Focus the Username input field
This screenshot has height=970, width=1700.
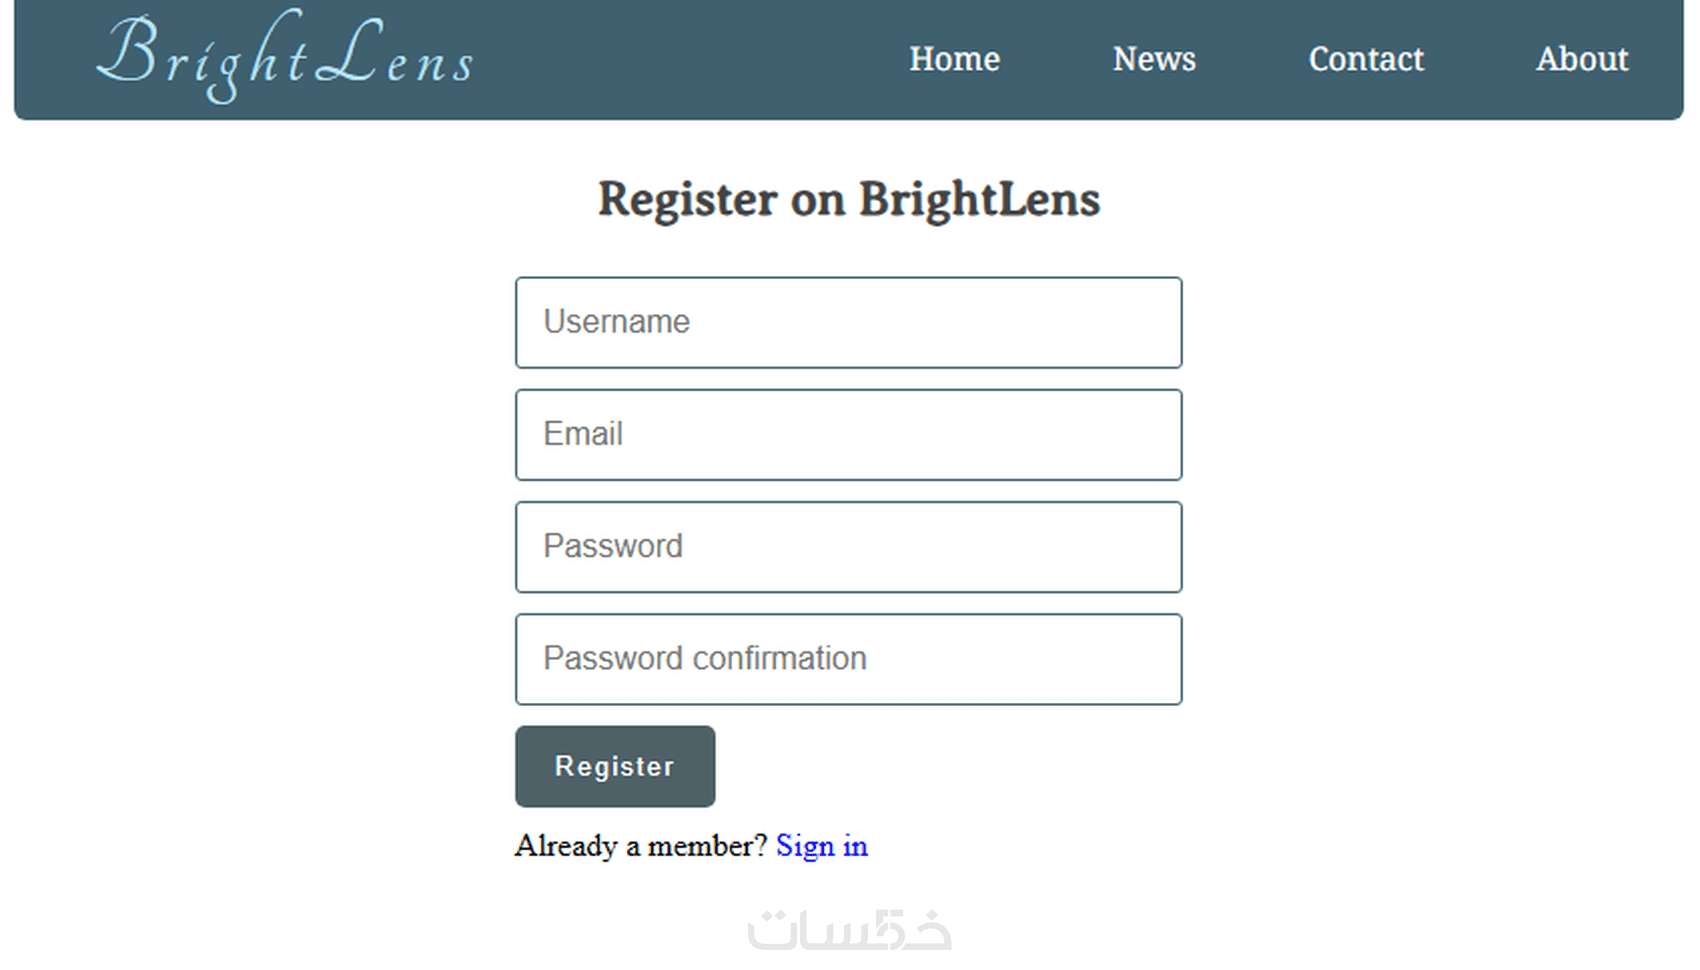coord(848,322)
